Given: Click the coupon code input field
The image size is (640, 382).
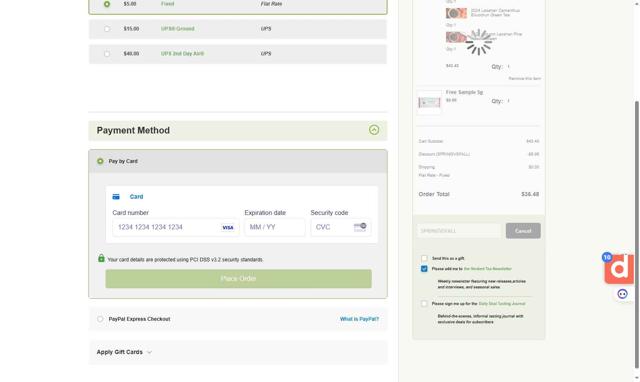Looking at the screenshot, I should click(x=459, y=231).
